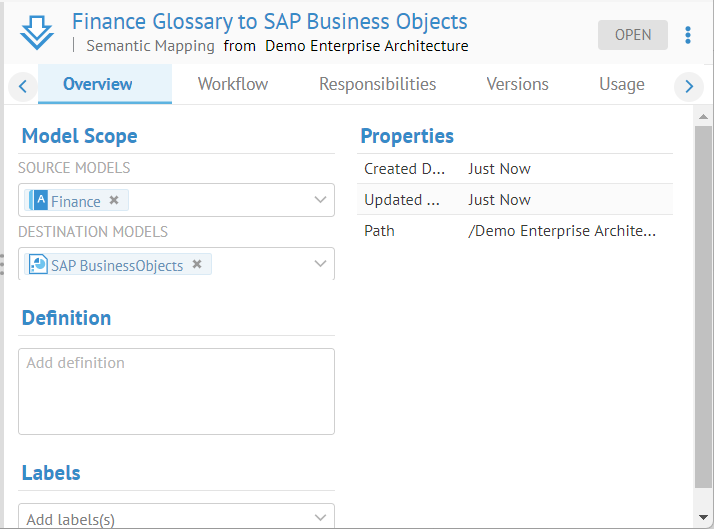Go to the Usage tab
Viewport: 714px width, 529px height.
(x=621, y=84)
